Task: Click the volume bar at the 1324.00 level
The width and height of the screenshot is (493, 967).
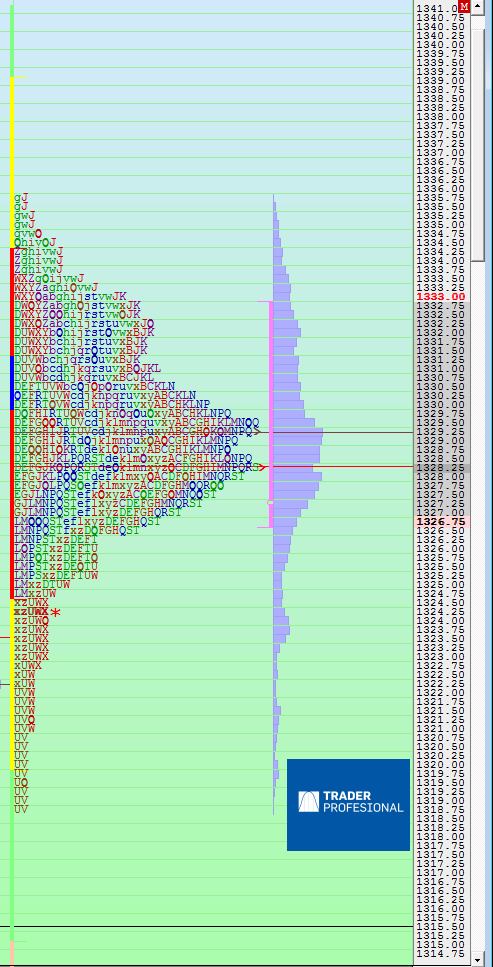Action: [281, 621]
